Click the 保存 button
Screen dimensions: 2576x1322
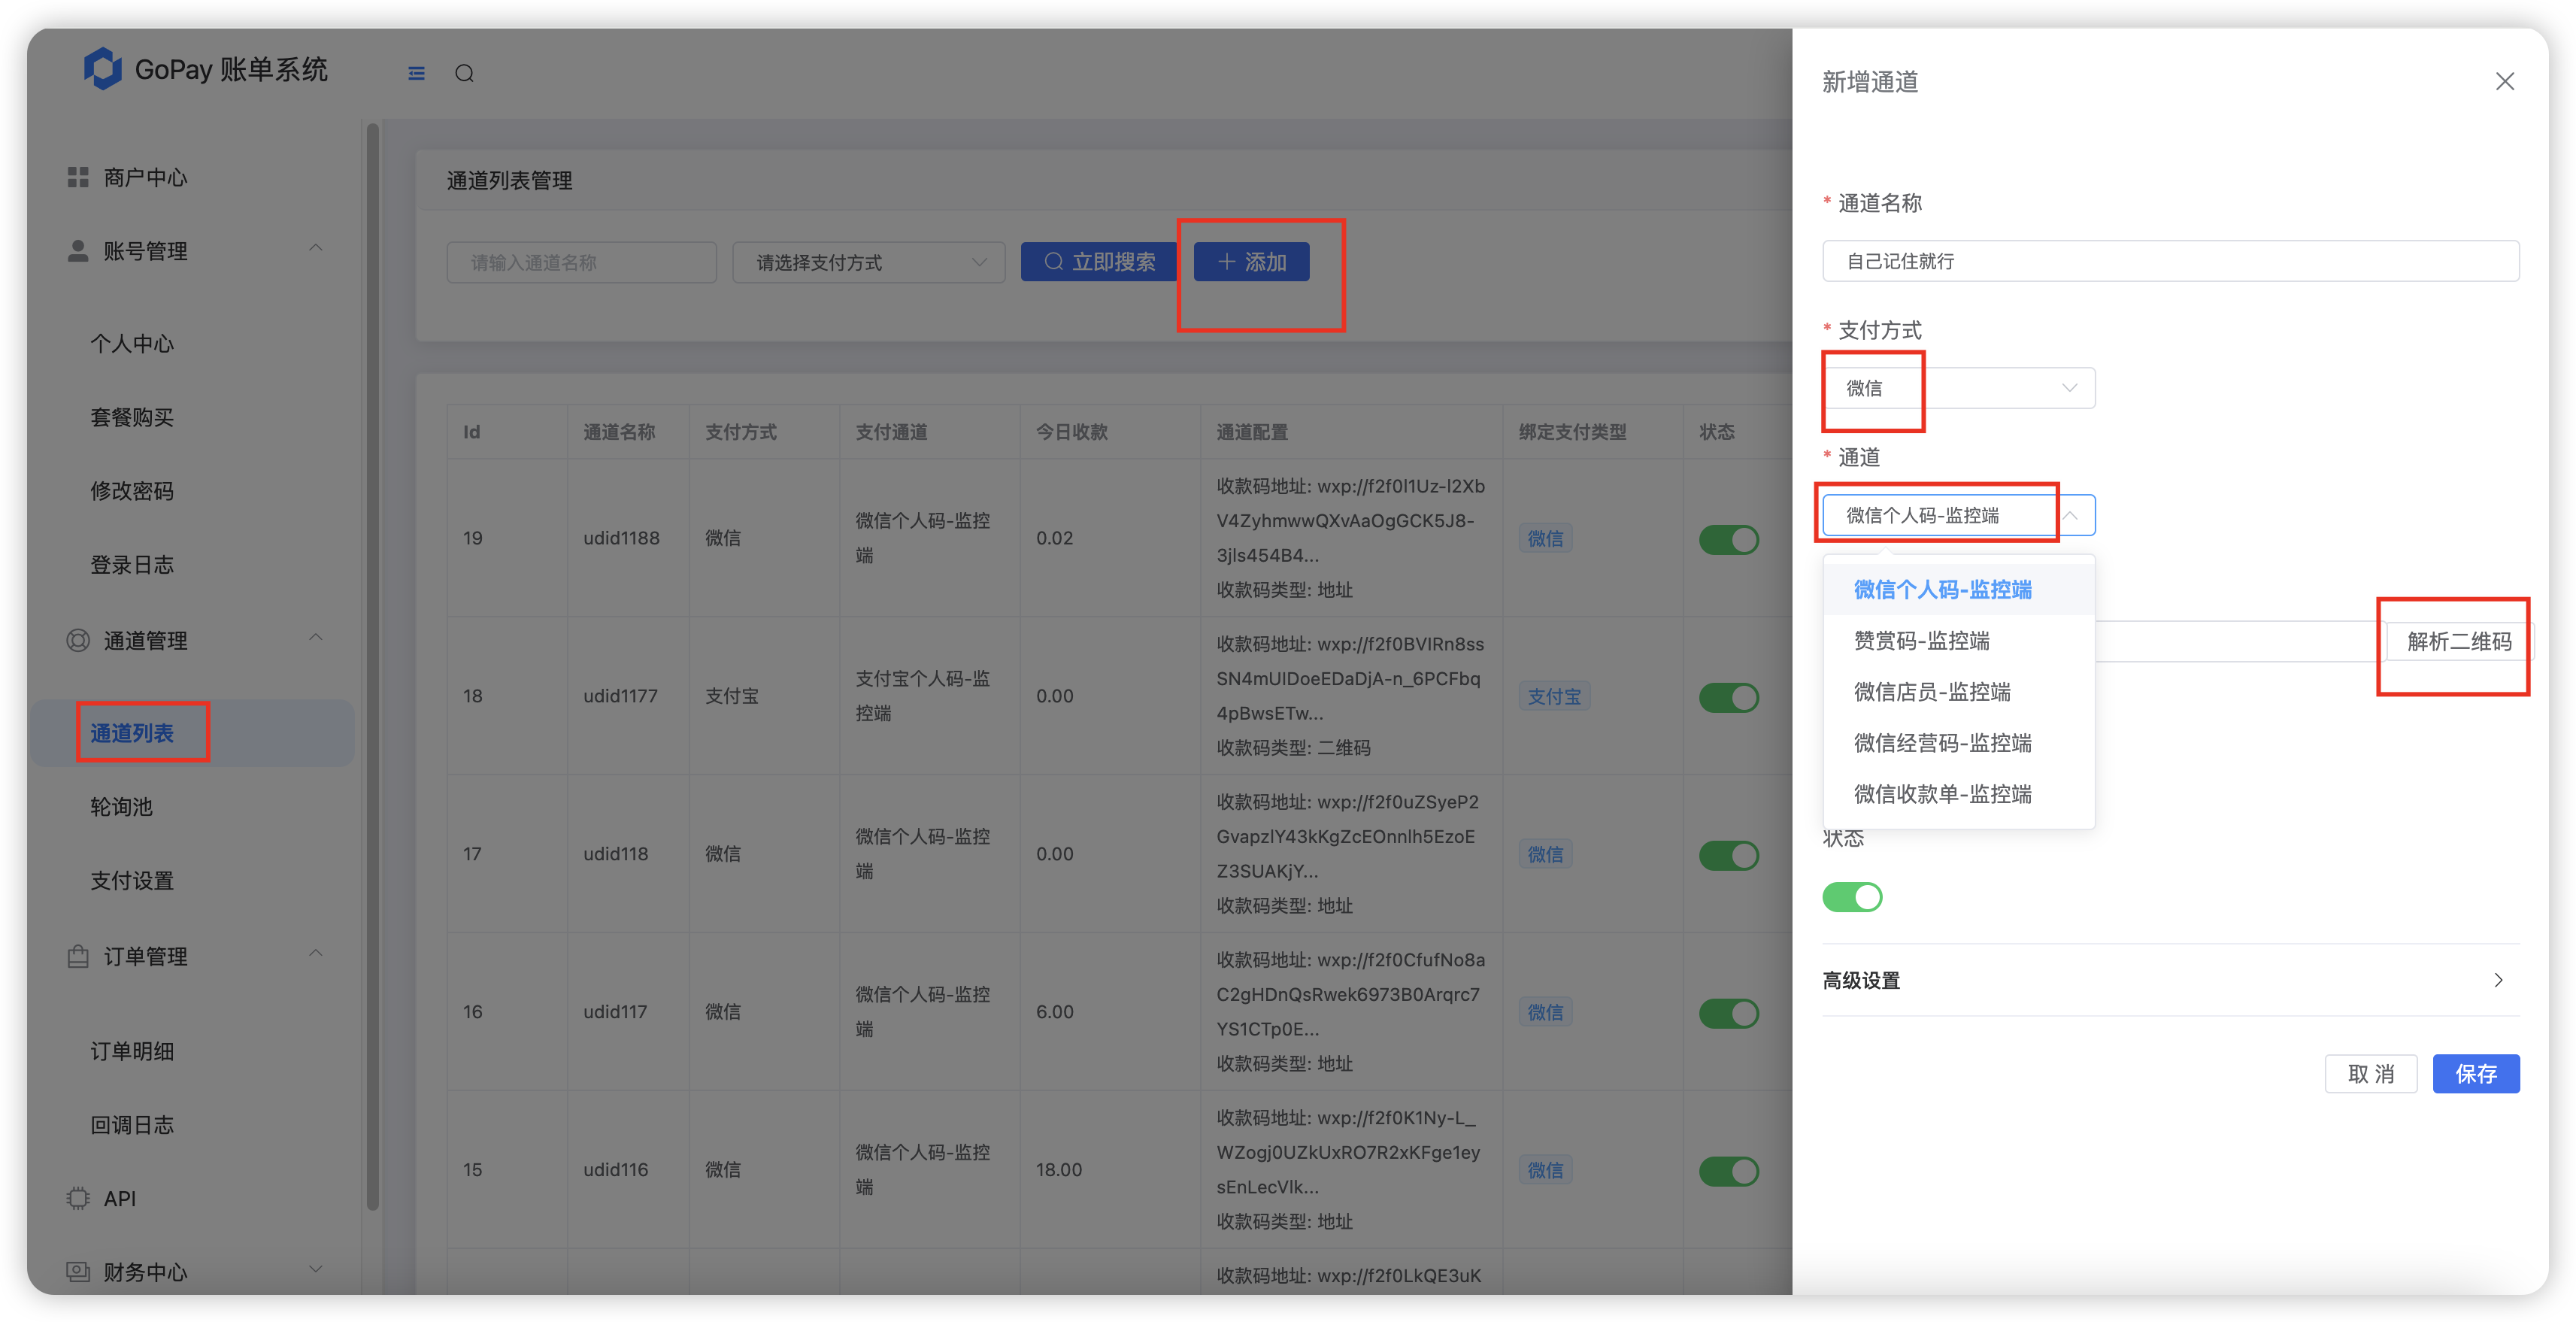tap(2476, 1074)
